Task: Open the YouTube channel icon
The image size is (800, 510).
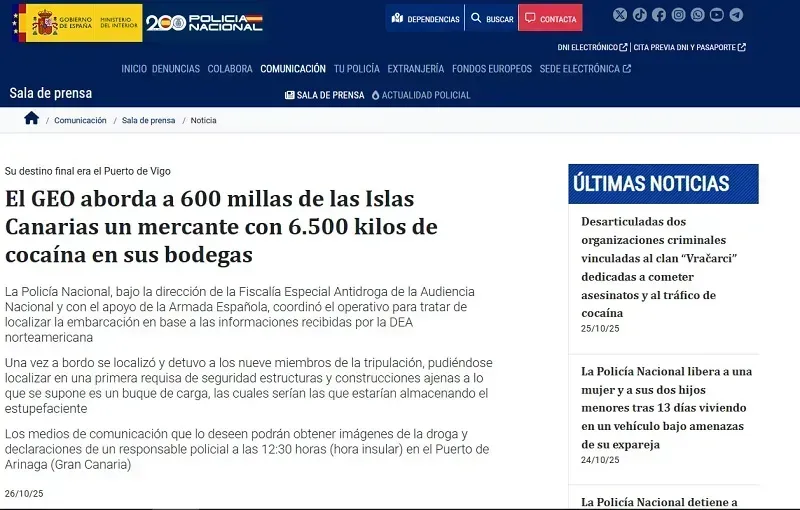Action: (x=717, y=15)
